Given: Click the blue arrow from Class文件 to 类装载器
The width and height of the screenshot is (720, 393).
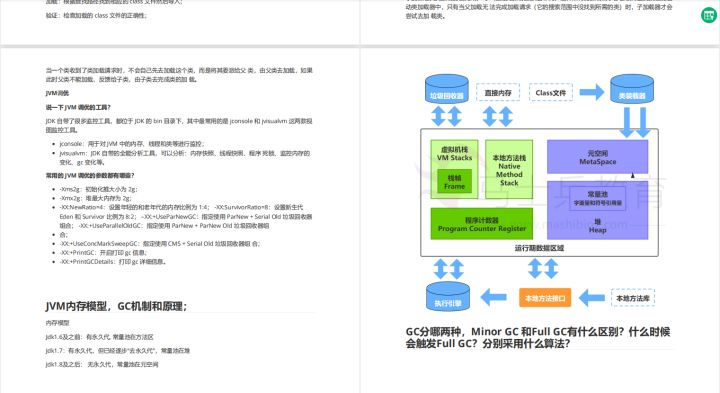Looking at the screenshot, I should 592,92.
